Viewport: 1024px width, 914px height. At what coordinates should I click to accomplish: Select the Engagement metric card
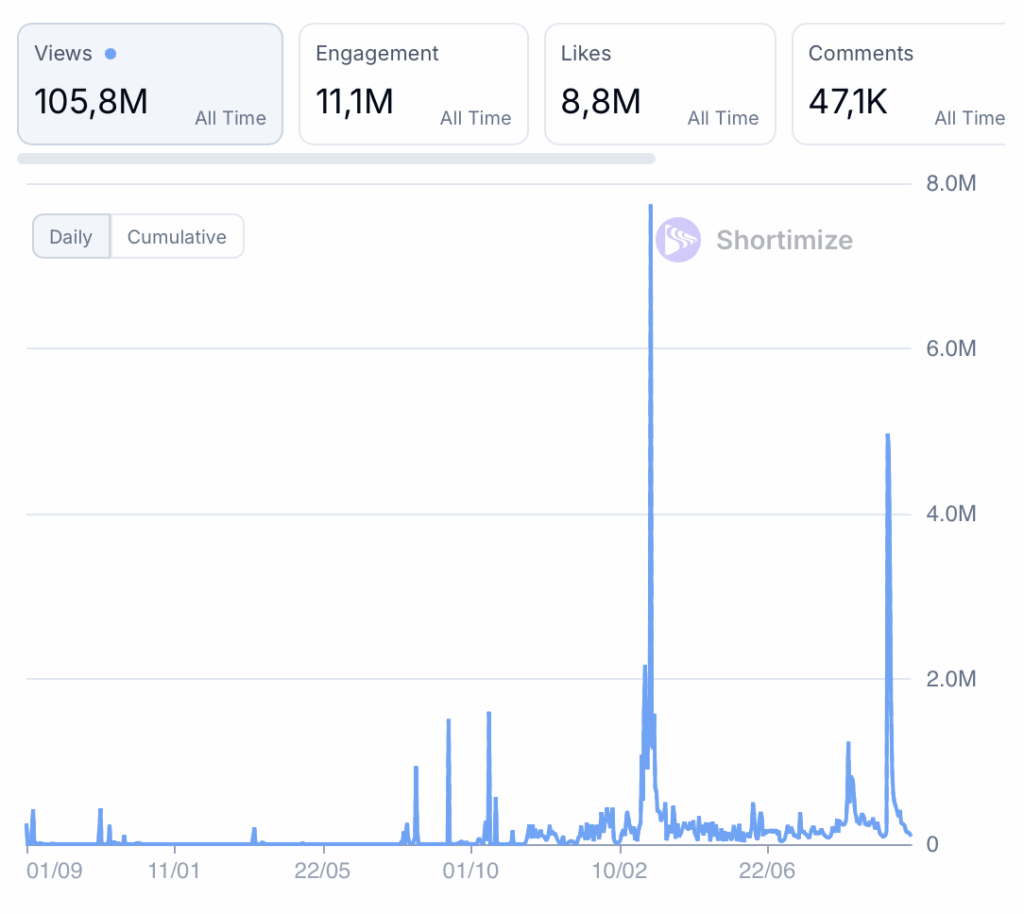[x=413, y=85]
